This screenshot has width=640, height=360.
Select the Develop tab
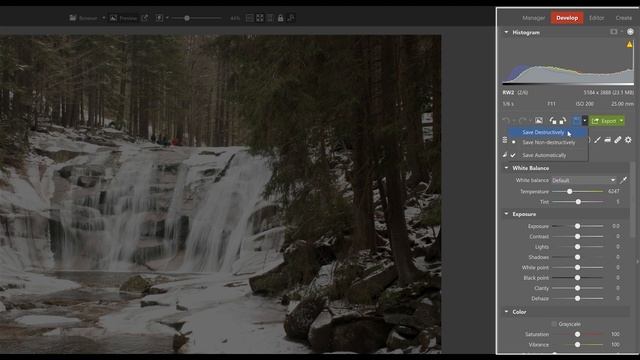coord(567,18)
